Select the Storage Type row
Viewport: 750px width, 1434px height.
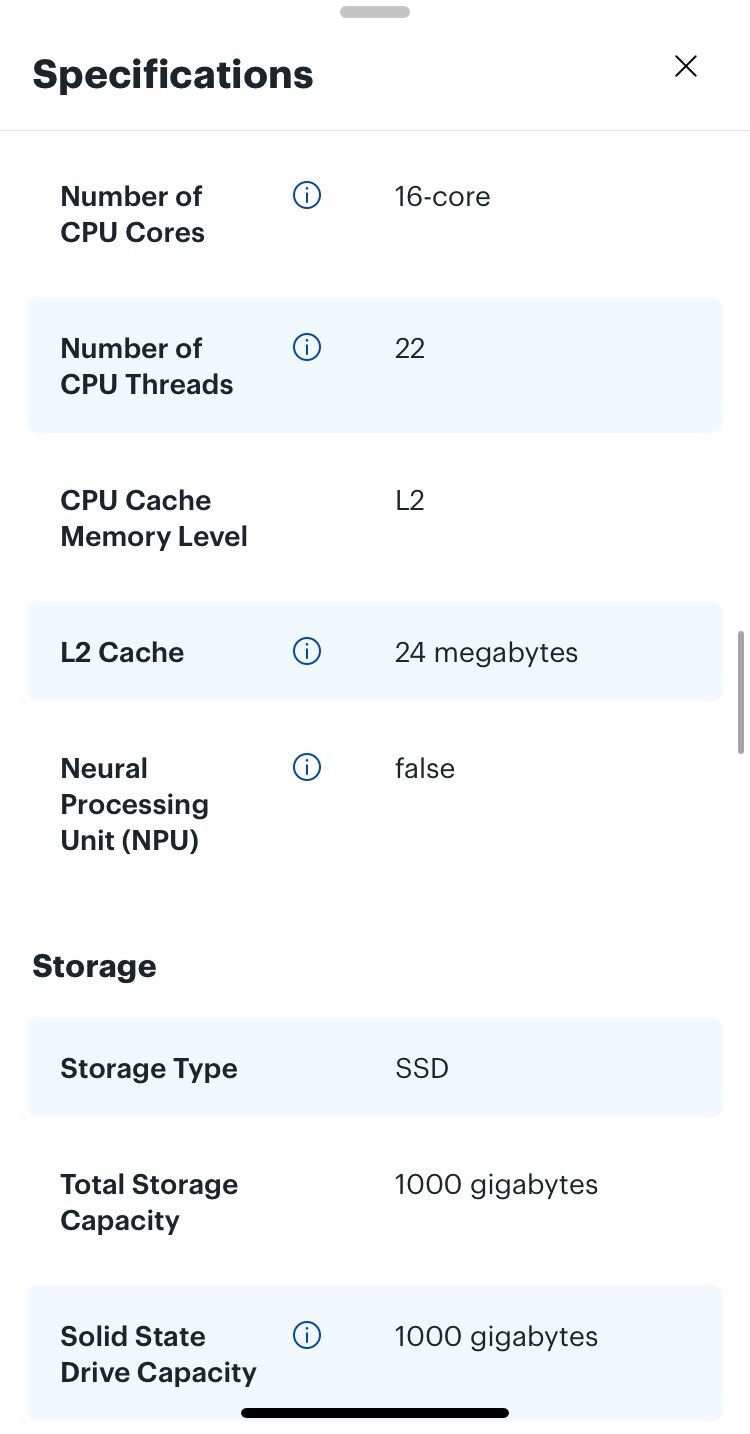point(375,1067)
